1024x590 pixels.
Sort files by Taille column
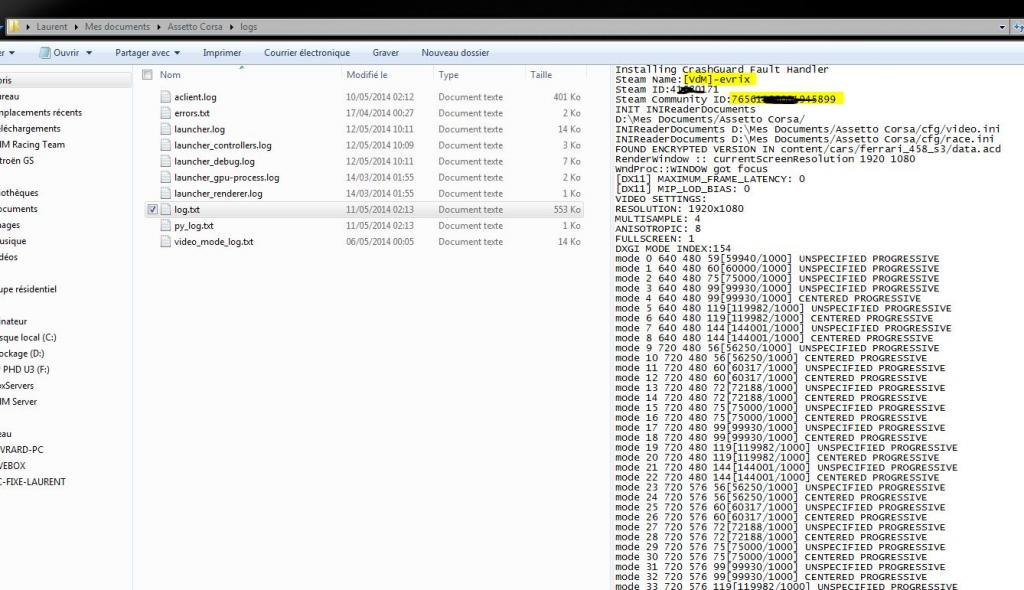click(x=541, y=74)
